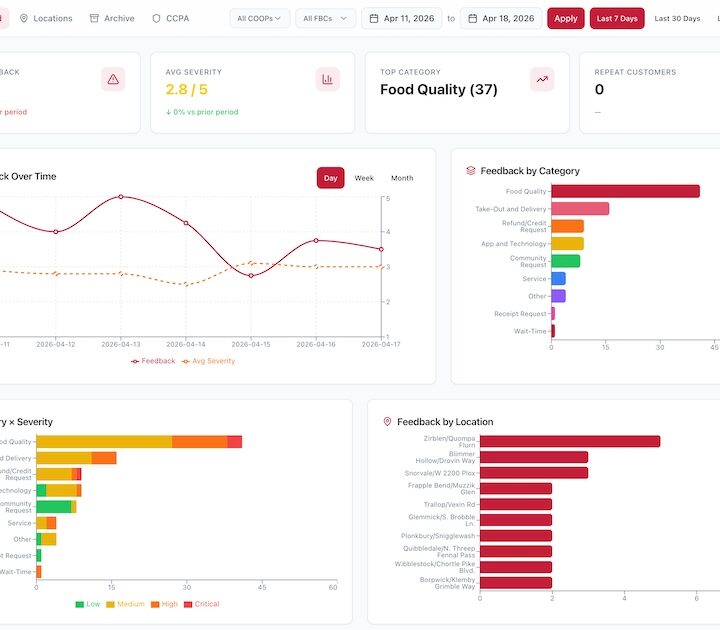This screenshot has height=630, width=720.
Task: Click the Take-Out and Delivery pink bar
Action: point(580,208)
